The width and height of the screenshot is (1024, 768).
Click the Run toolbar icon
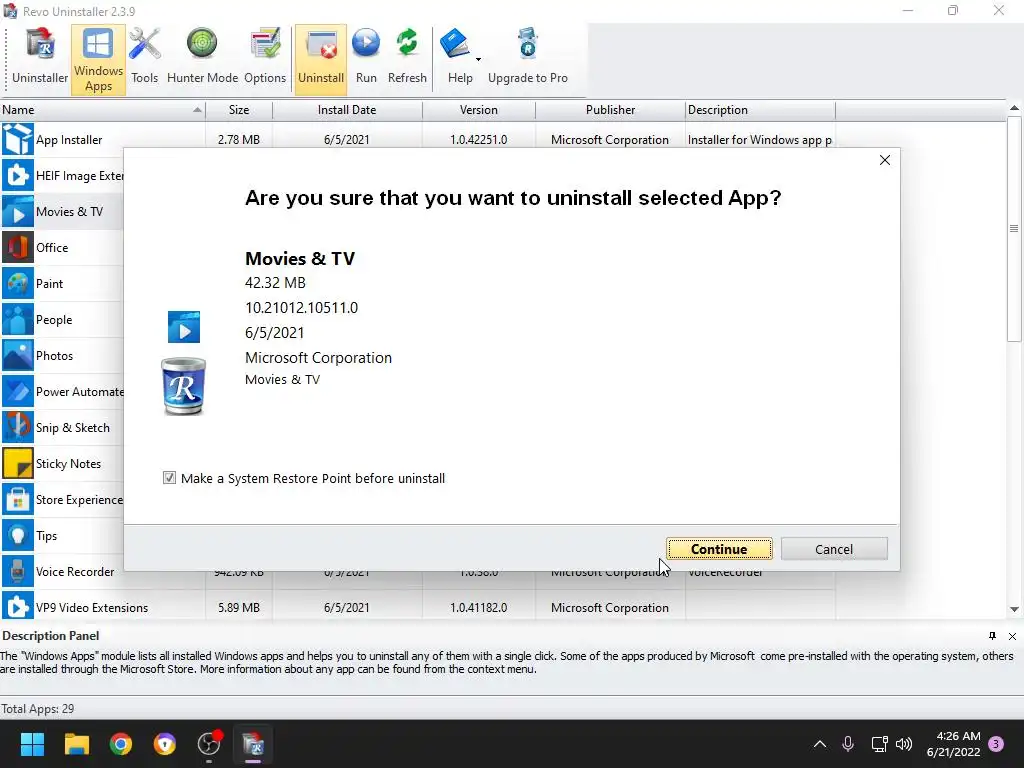(x=366, y=57)
